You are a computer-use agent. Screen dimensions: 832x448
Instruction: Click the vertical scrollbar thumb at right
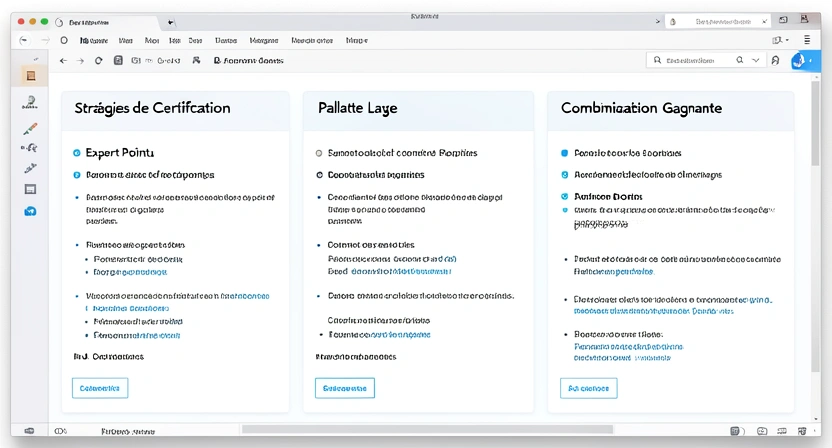[816, 123]
